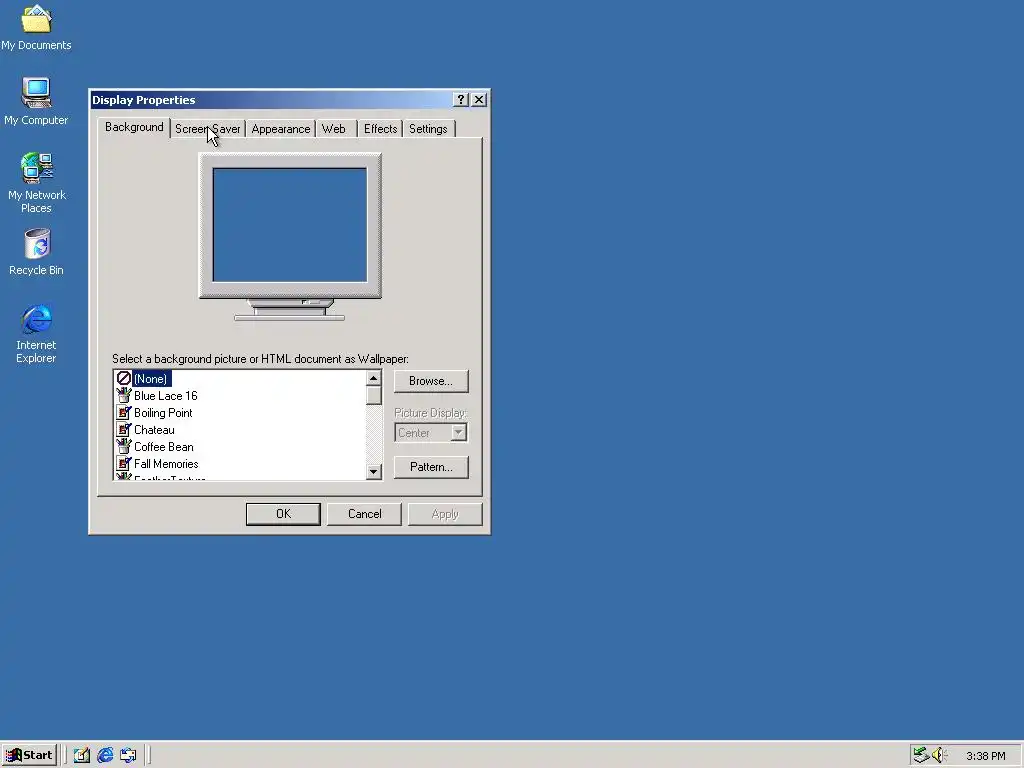Click the monitor preview image
Viewport: 1024px width, 768px height.
(x=290, y=236)
